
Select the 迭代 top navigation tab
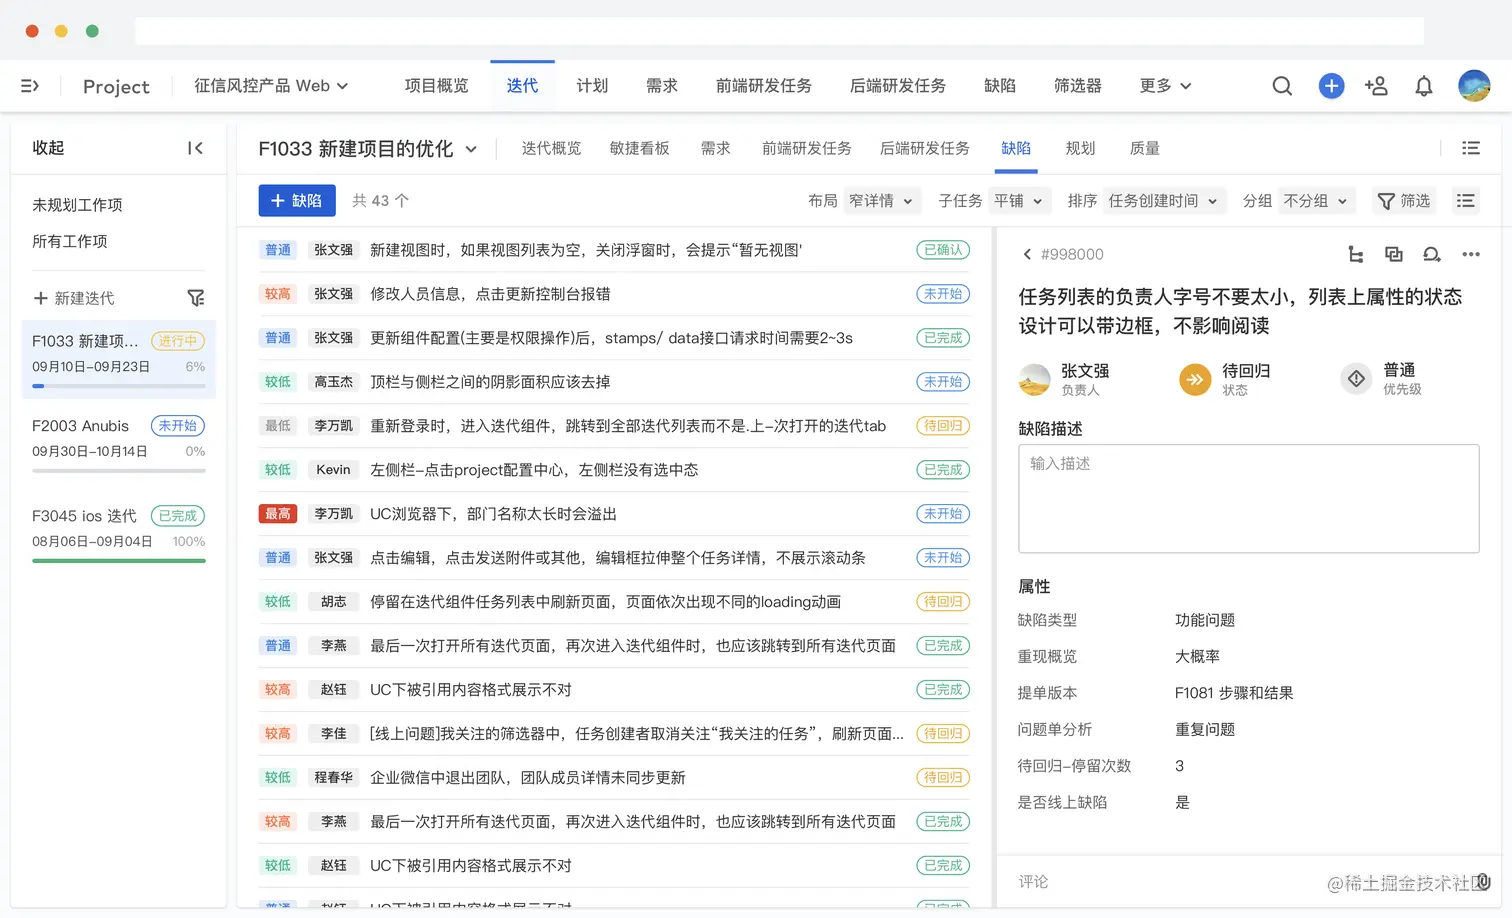point(522,86)
